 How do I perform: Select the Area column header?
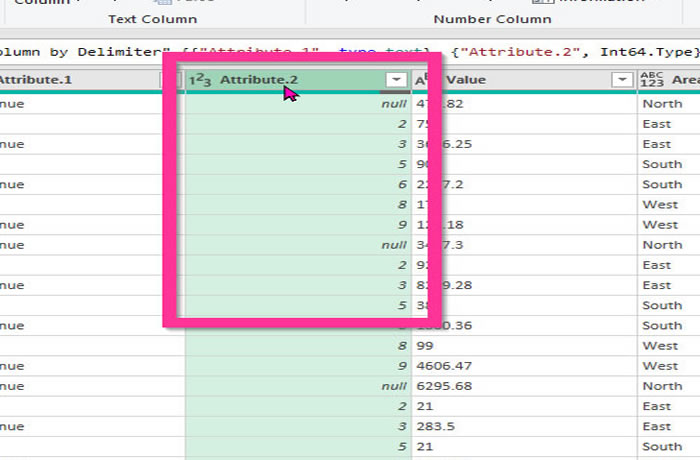tap(685, 80)
